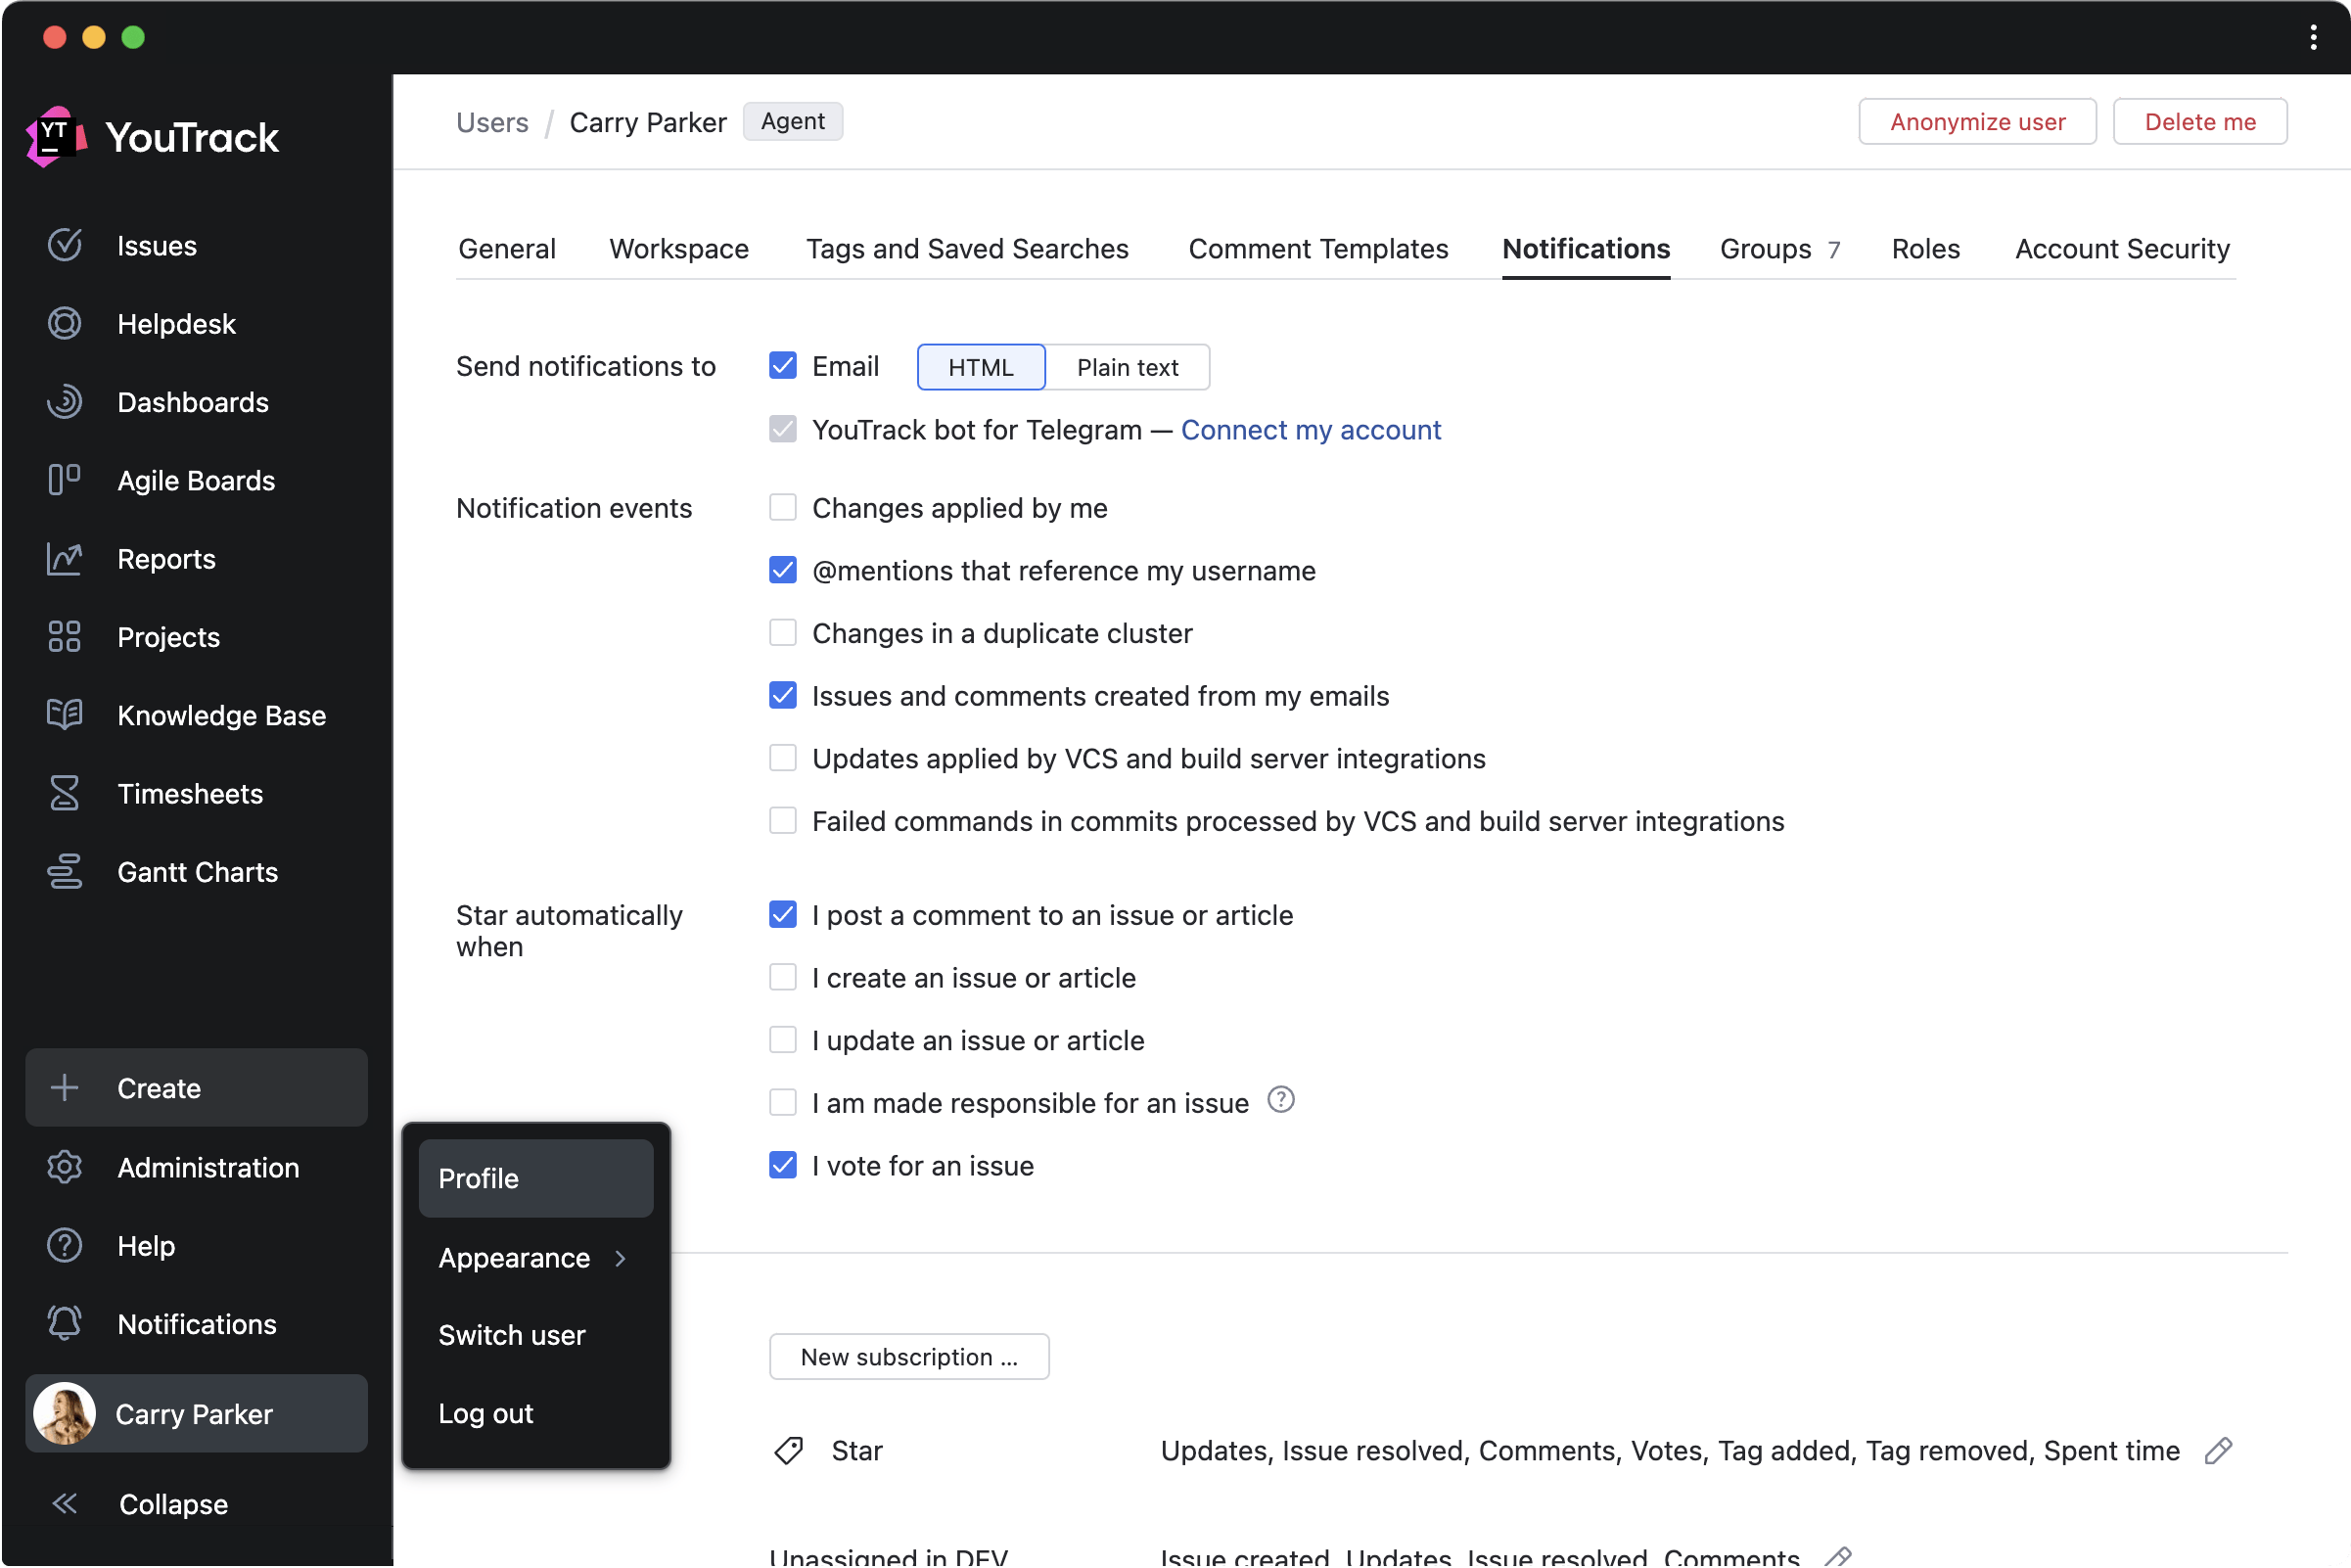The width and height of the screenshot is (2351, 1568).
Task: Click help icon beside responsible for issue
Action: pyautogui.click(x=1280, y=1100)
